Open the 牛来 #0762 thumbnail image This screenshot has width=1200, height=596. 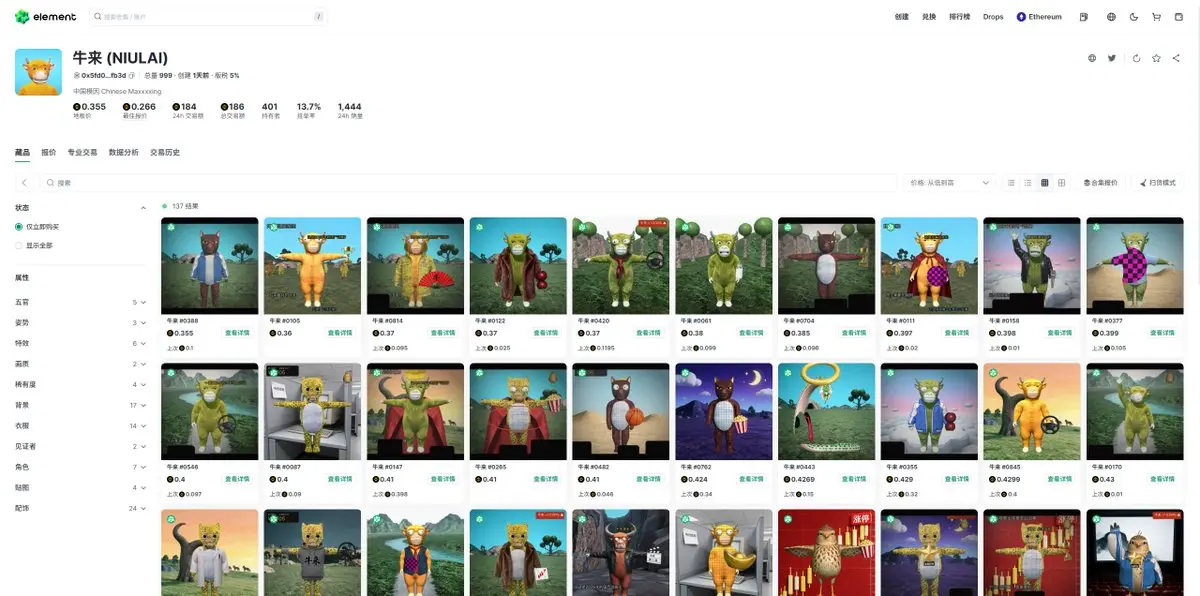(x=724, y=411)
